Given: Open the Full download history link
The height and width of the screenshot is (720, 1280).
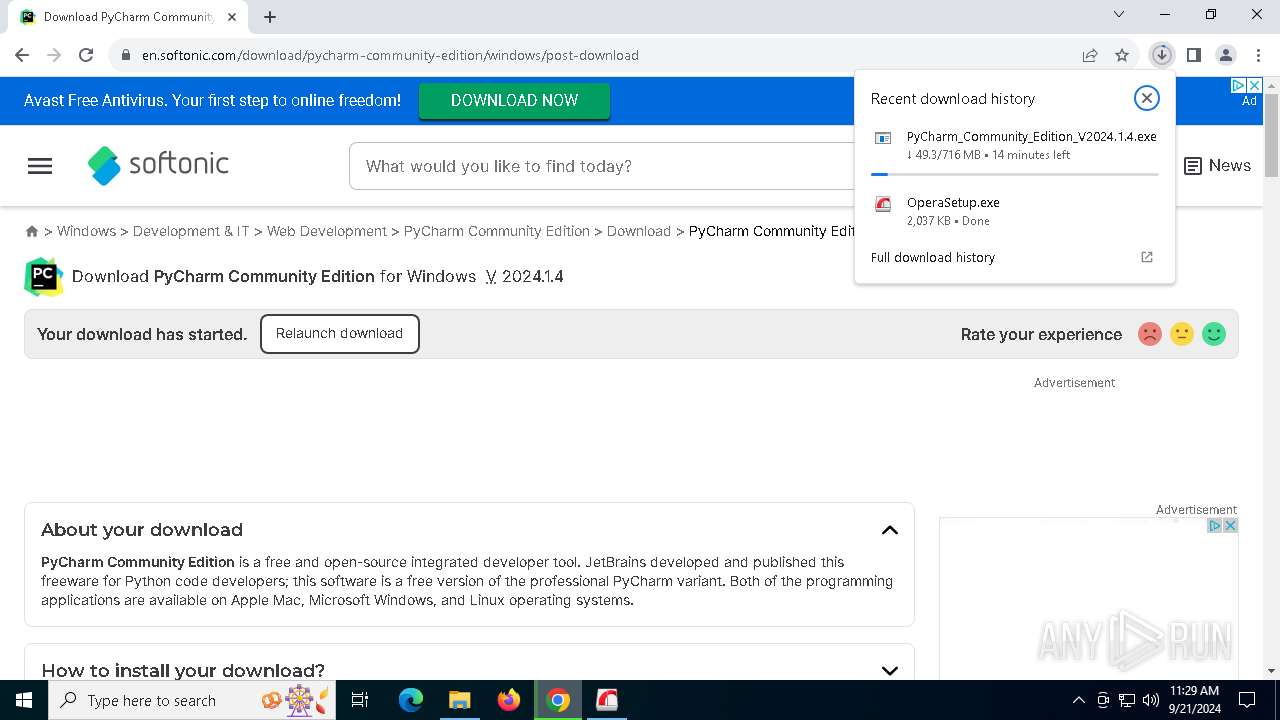Looking at the screenshot, I should (933, 257).
